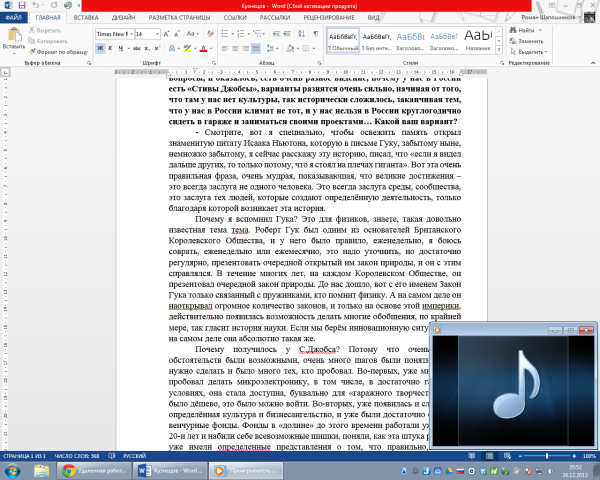The width and height of the screenshot is (600, 480).
Task: Clear all formatting eraser icon
Action: (210, 34)
